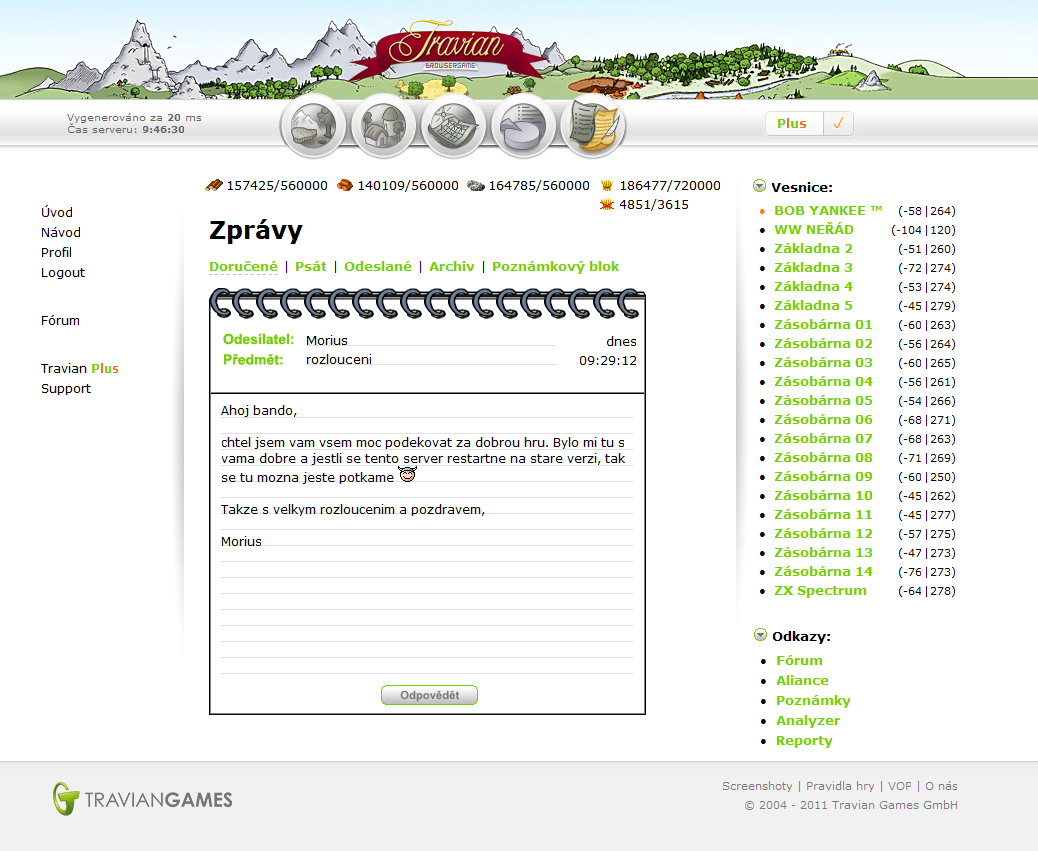Open sender Morius profile link
Viewport: 1038px width, 851px height.
(326, 340)
